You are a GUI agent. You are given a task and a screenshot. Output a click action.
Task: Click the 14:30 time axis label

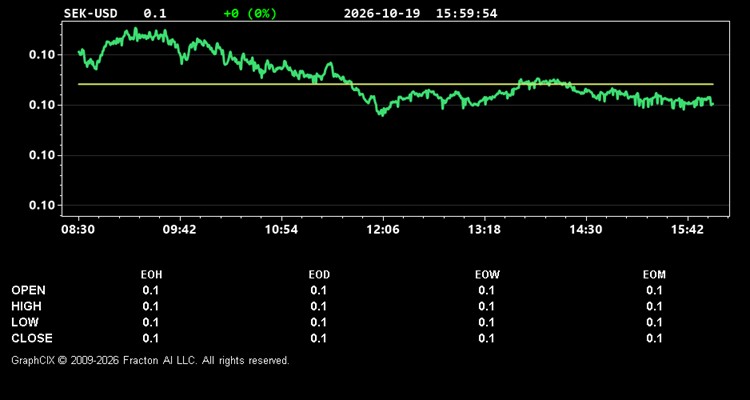pos(586,230)
